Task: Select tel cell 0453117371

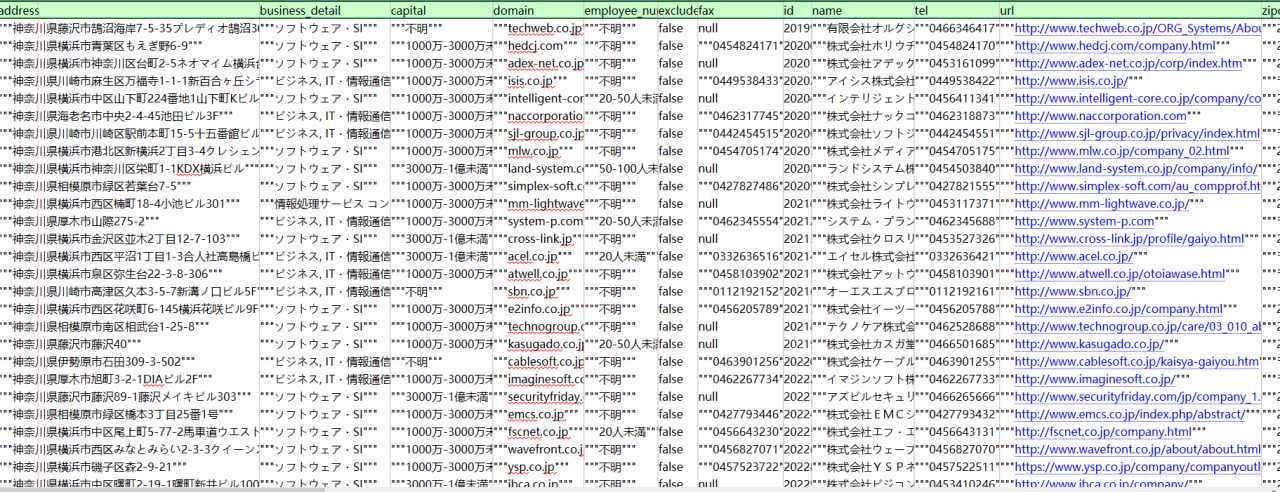Action: click(x=955, y=204)
